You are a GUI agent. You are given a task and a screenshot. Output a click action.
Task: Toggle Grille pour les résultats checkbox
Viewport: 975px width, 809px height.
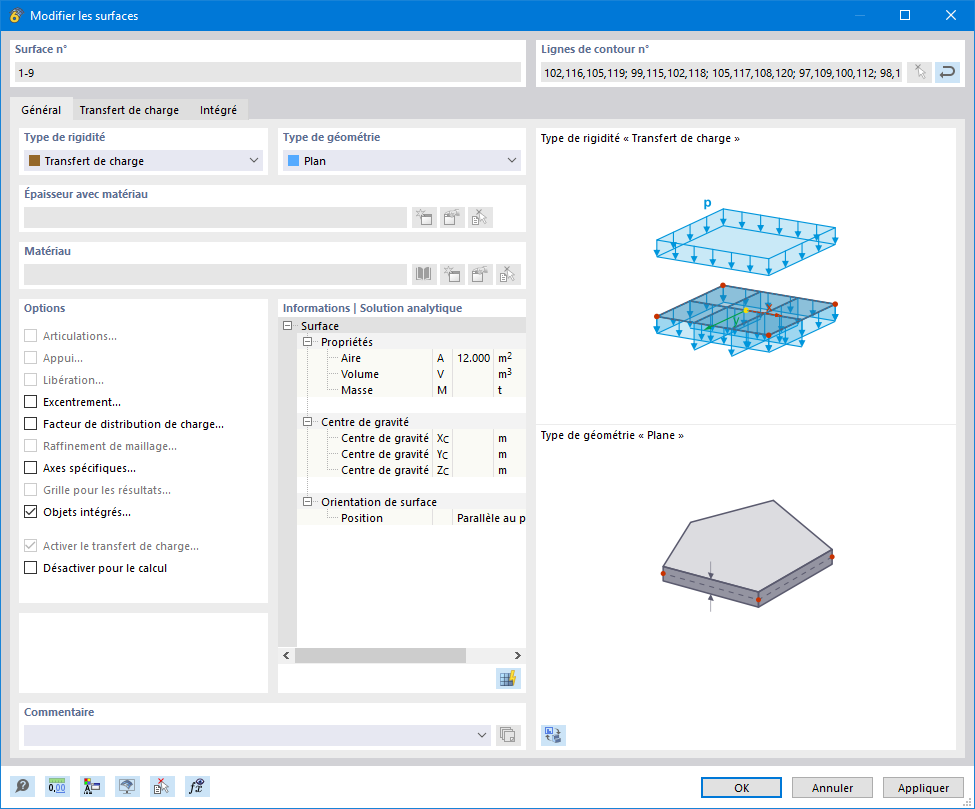point(30,490)
